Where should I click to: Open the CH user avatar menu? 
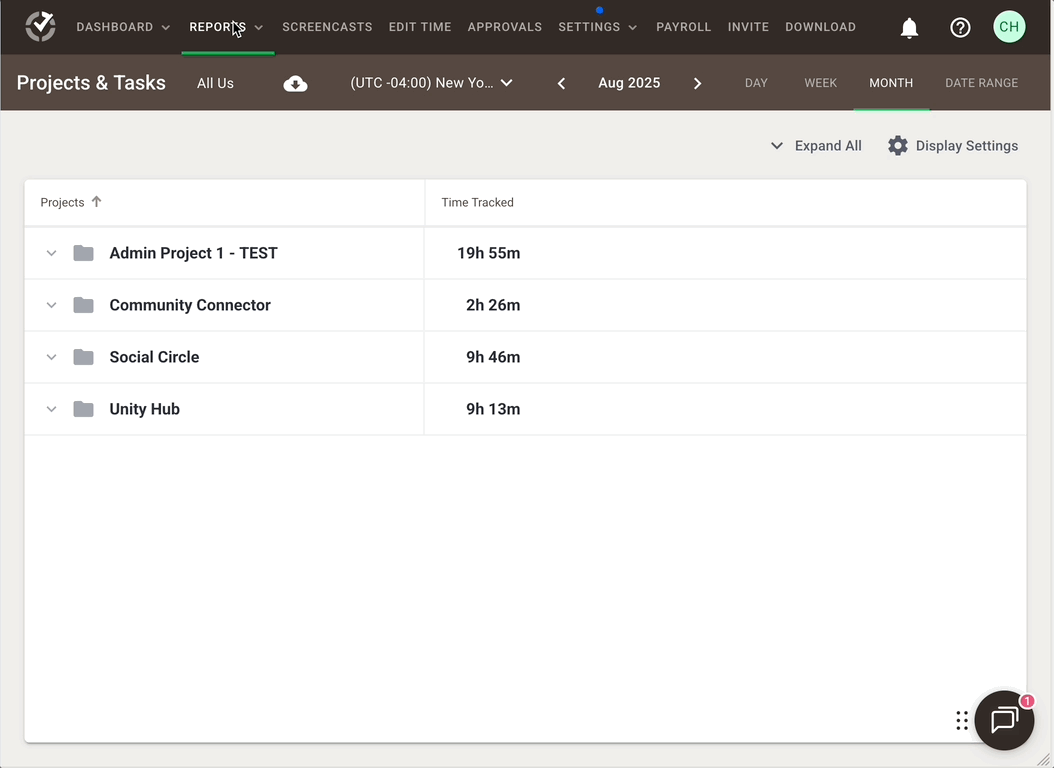(1009, 27)
